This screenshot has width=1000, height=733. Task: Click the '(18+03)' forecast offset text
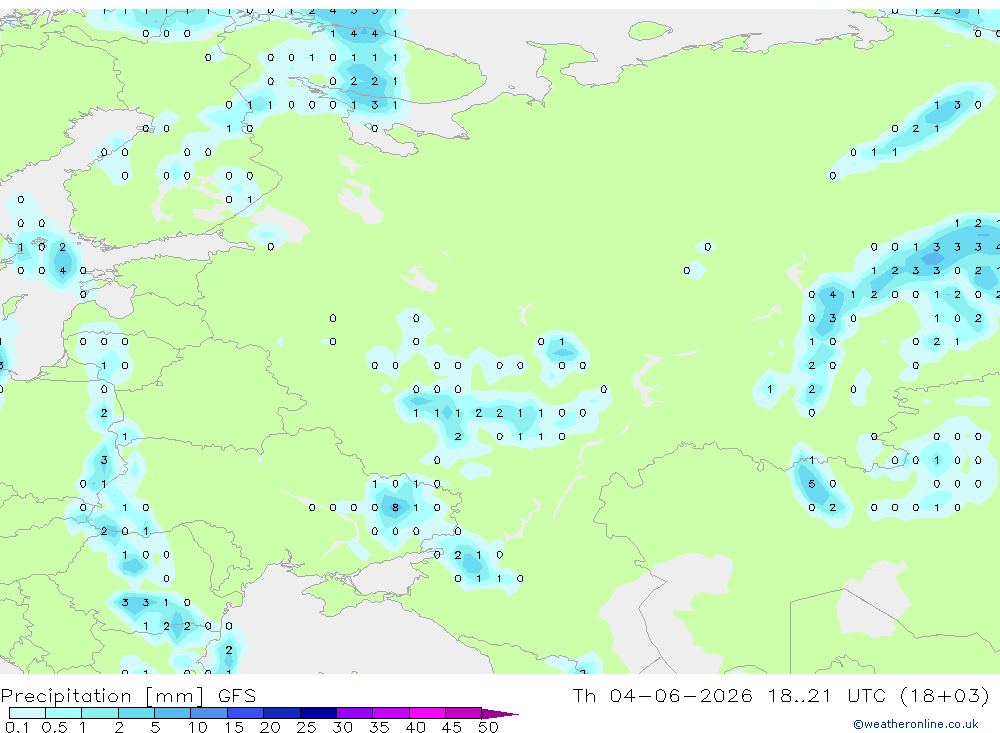945,695
